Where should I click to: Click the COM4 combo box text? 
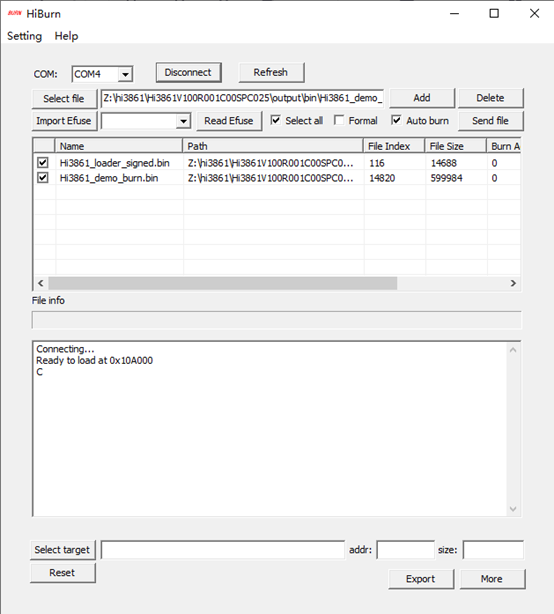[88, 74]
